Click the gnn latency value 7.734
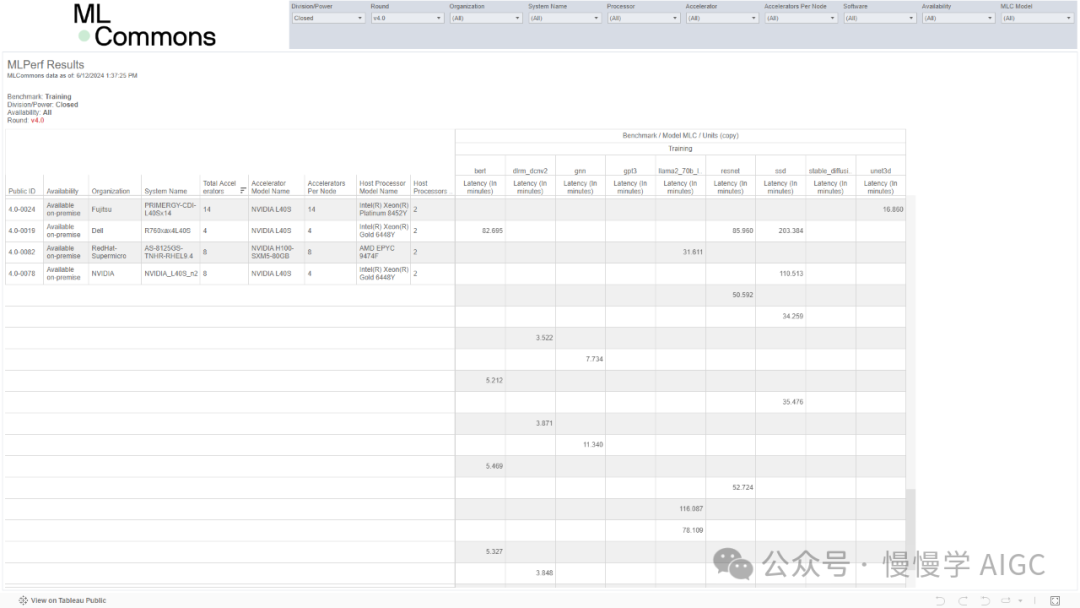 pyautogui.click(x=594, y=359)
